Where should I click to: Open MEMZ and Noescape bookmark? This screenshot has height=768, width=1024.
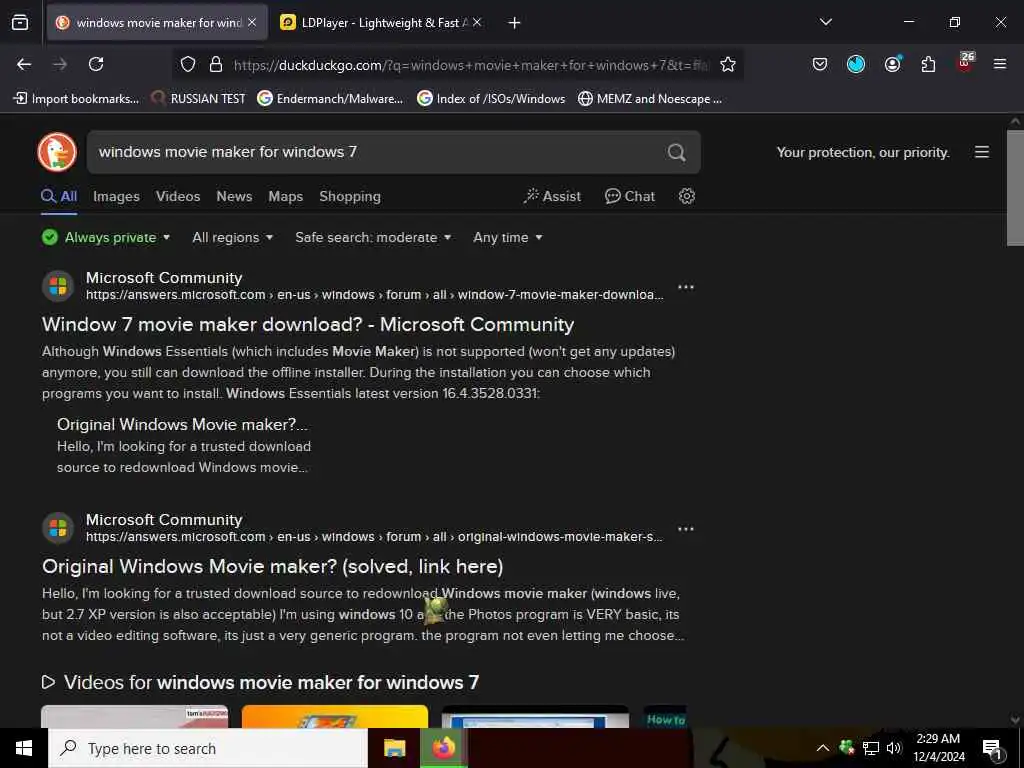click(650, 99)
